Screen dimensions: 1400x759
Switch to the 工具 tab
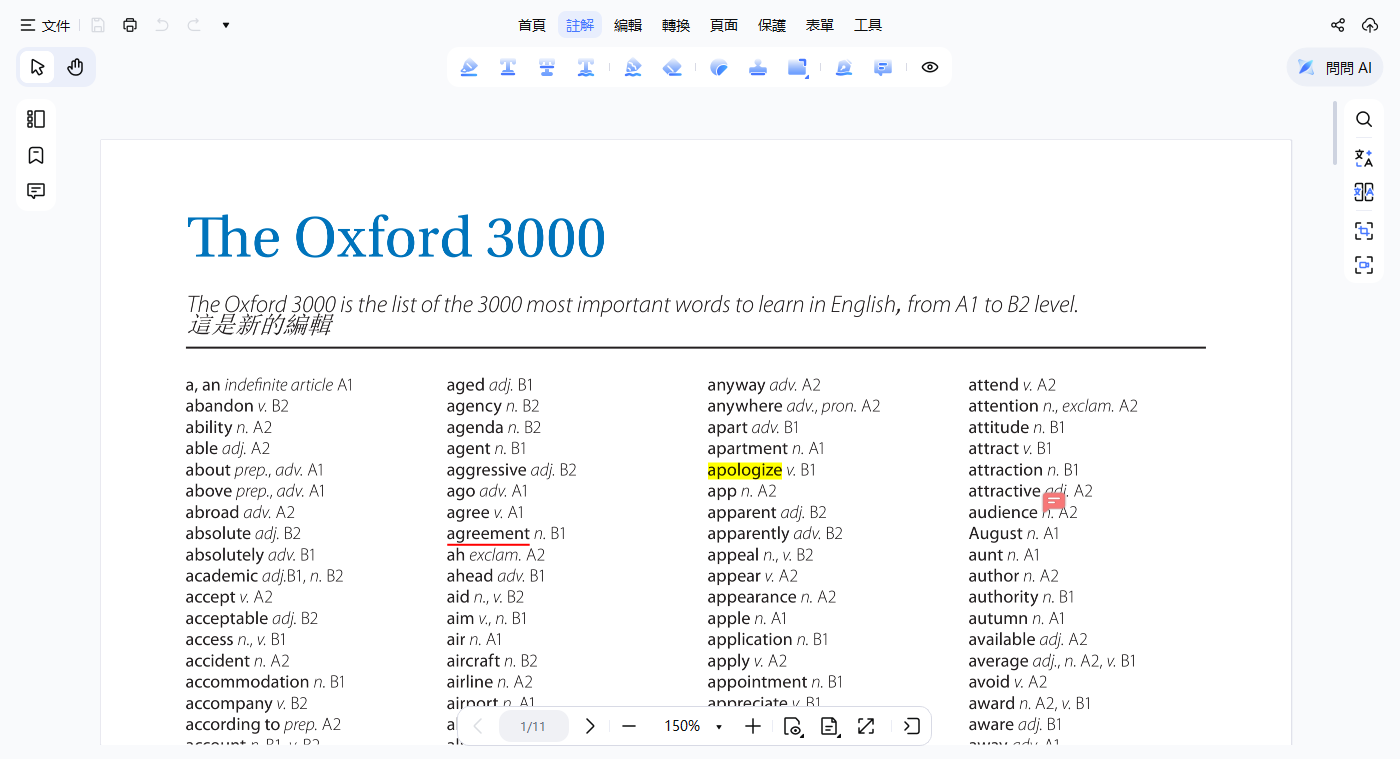pos(868,25)
